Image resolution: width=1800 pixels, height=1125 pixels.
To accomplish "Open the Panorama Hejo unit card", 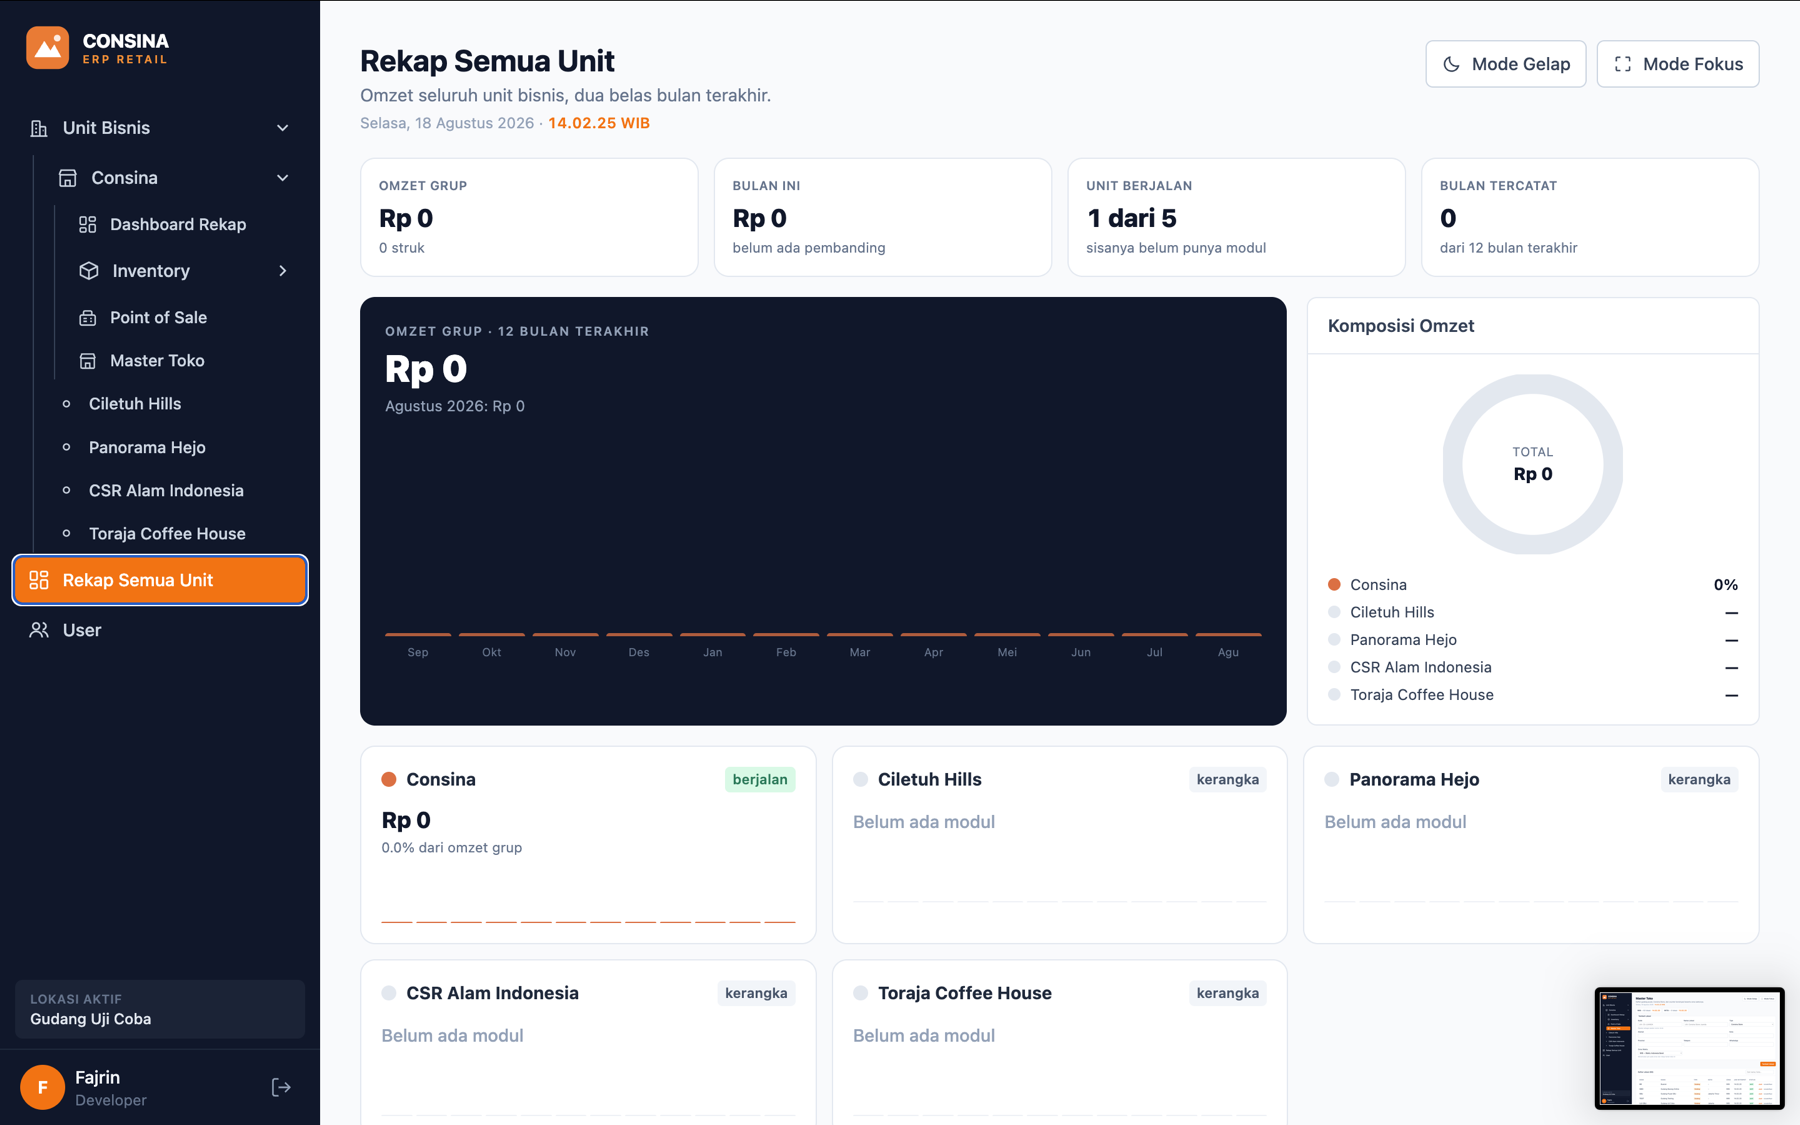I will click(x=1531, y=845).
